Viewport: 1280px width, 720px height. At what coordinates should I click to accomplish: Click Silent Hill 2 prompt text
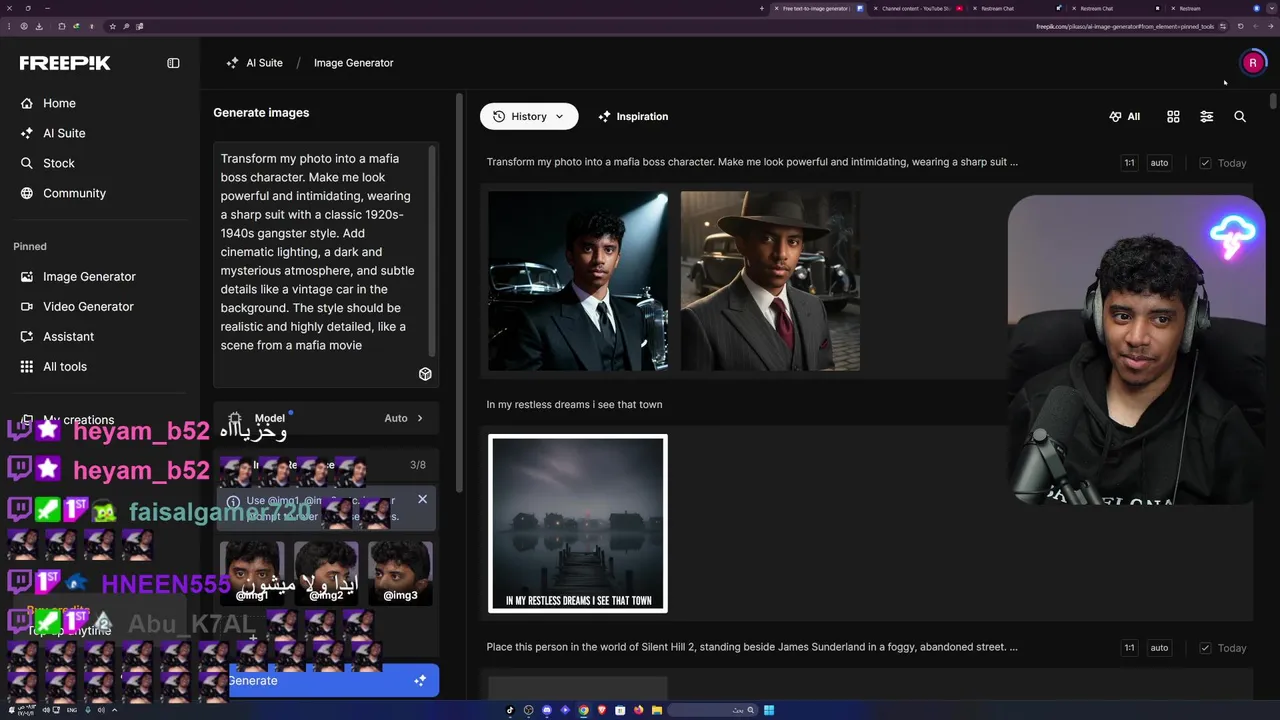(x=752, y=647)
